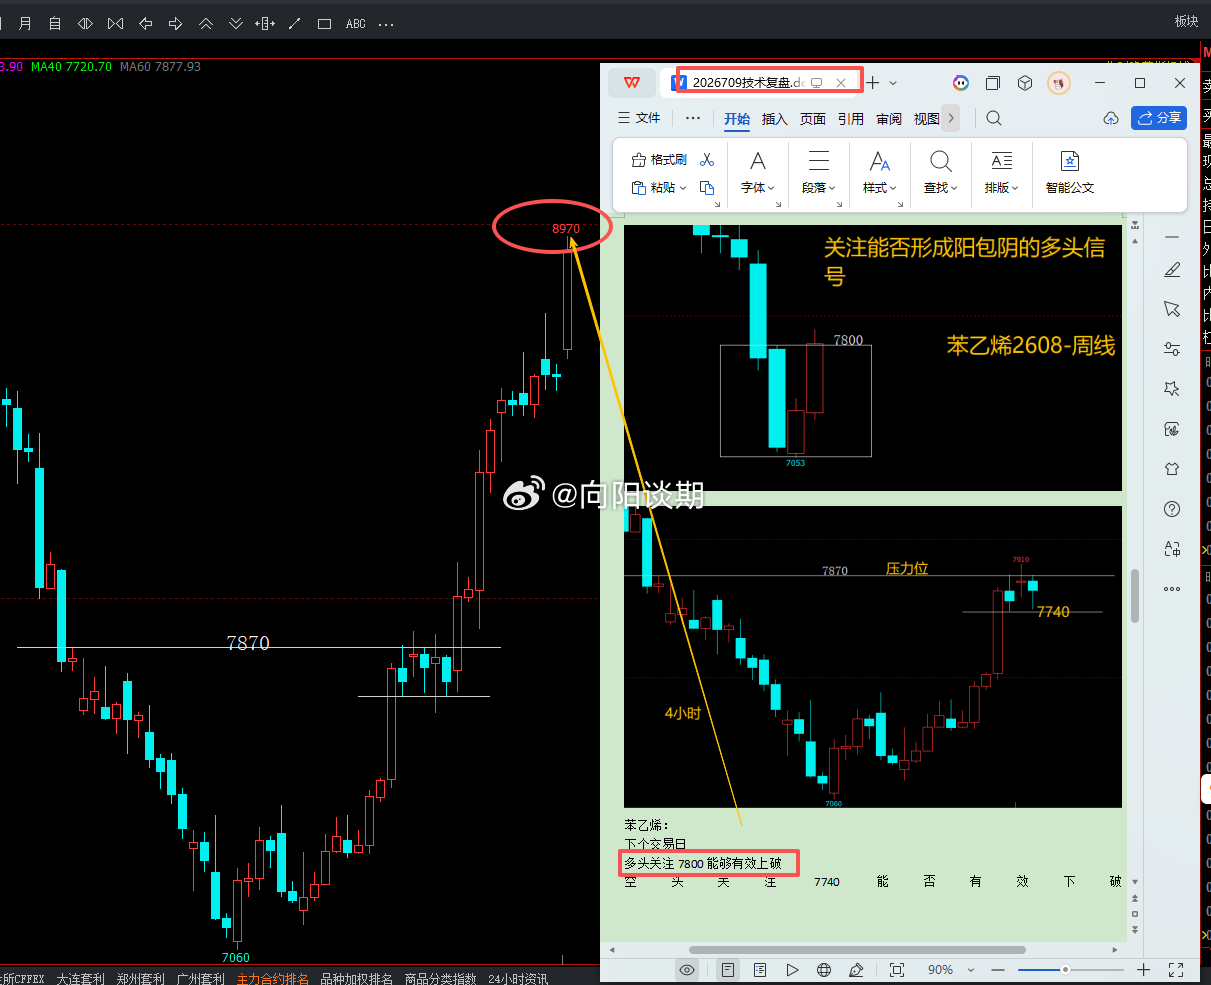Screen dimensions: 1211x985
Task: Show more ribbon tabs chevron
Action: pos(951,118)
